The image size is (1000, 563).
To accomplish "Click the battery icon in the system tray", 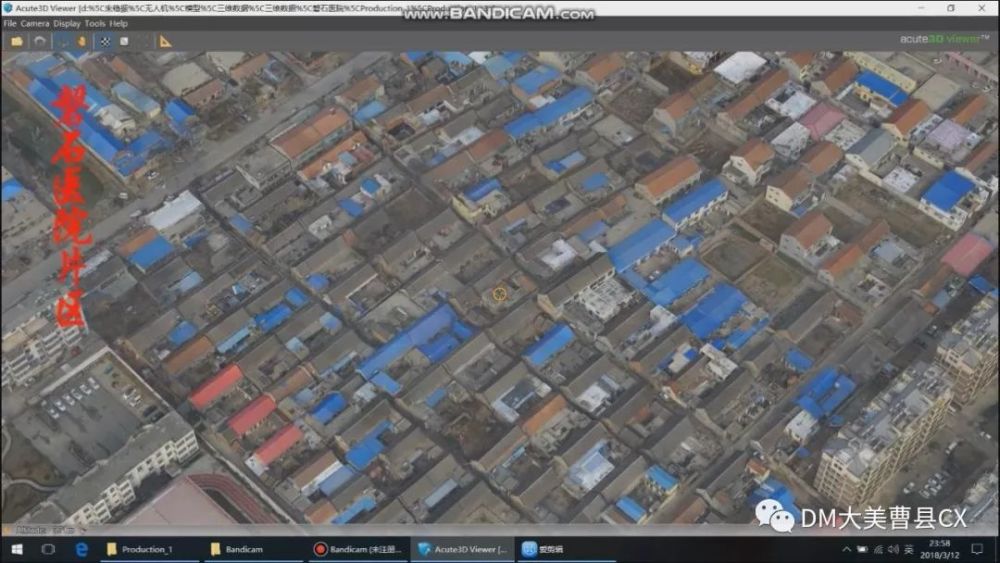I will pos(862,549).
